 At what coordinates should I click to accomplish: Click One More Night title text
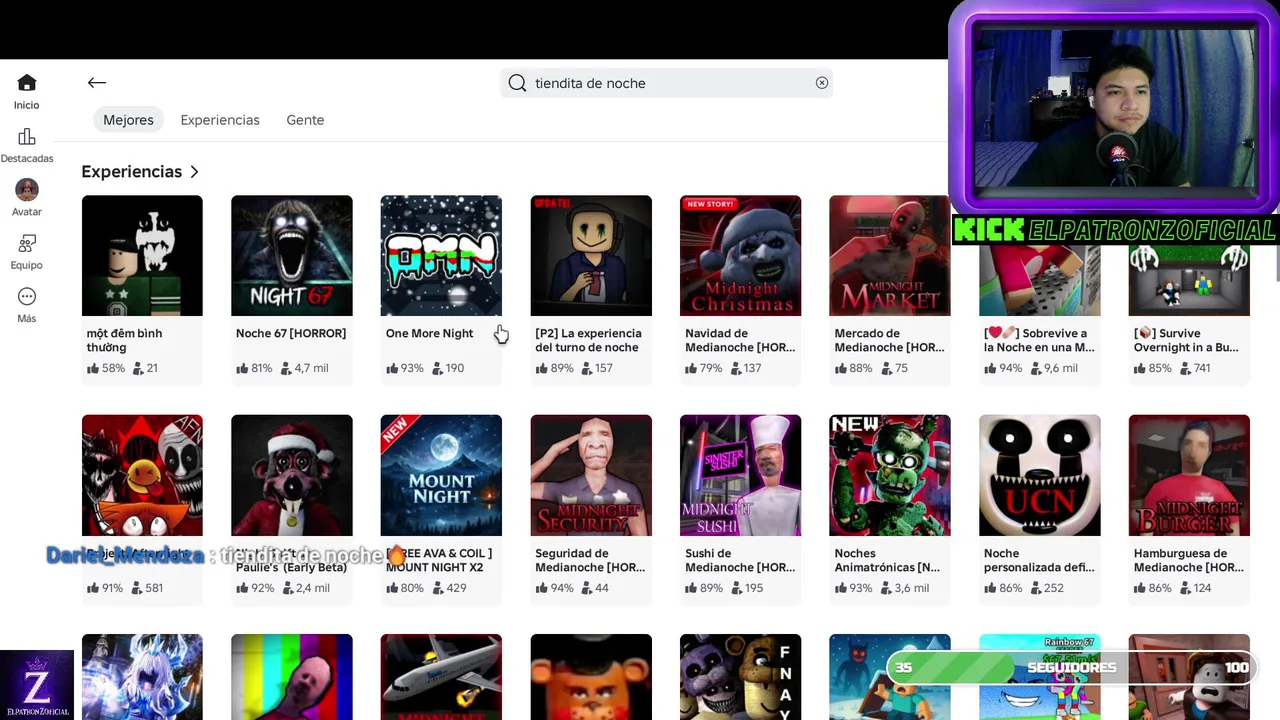(x=429, y=333)
